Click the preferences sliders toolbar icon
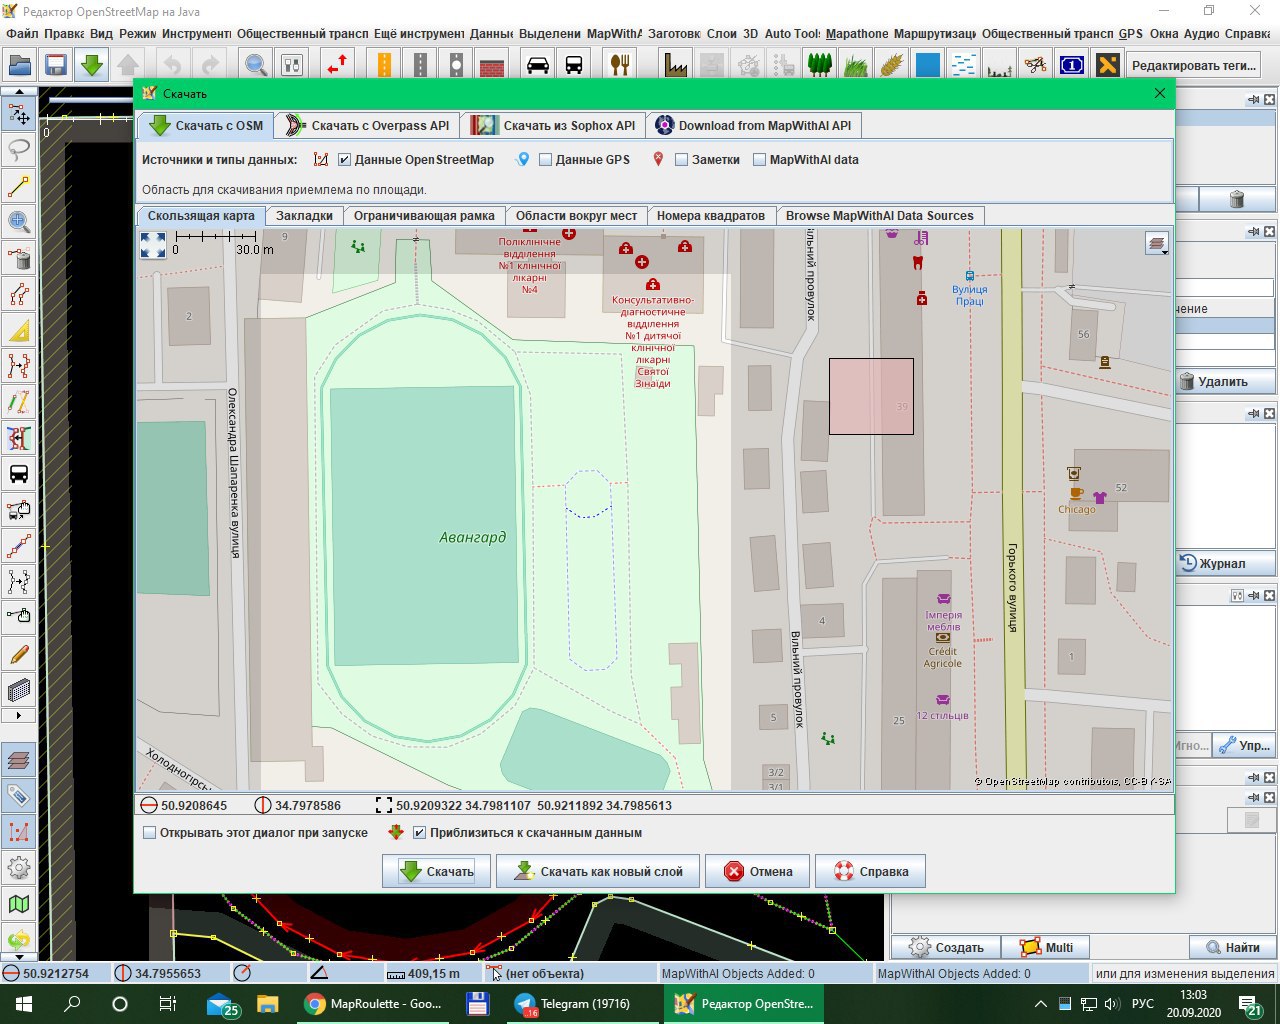This screenshot has width=1280, height=1024. pos(292,66)
